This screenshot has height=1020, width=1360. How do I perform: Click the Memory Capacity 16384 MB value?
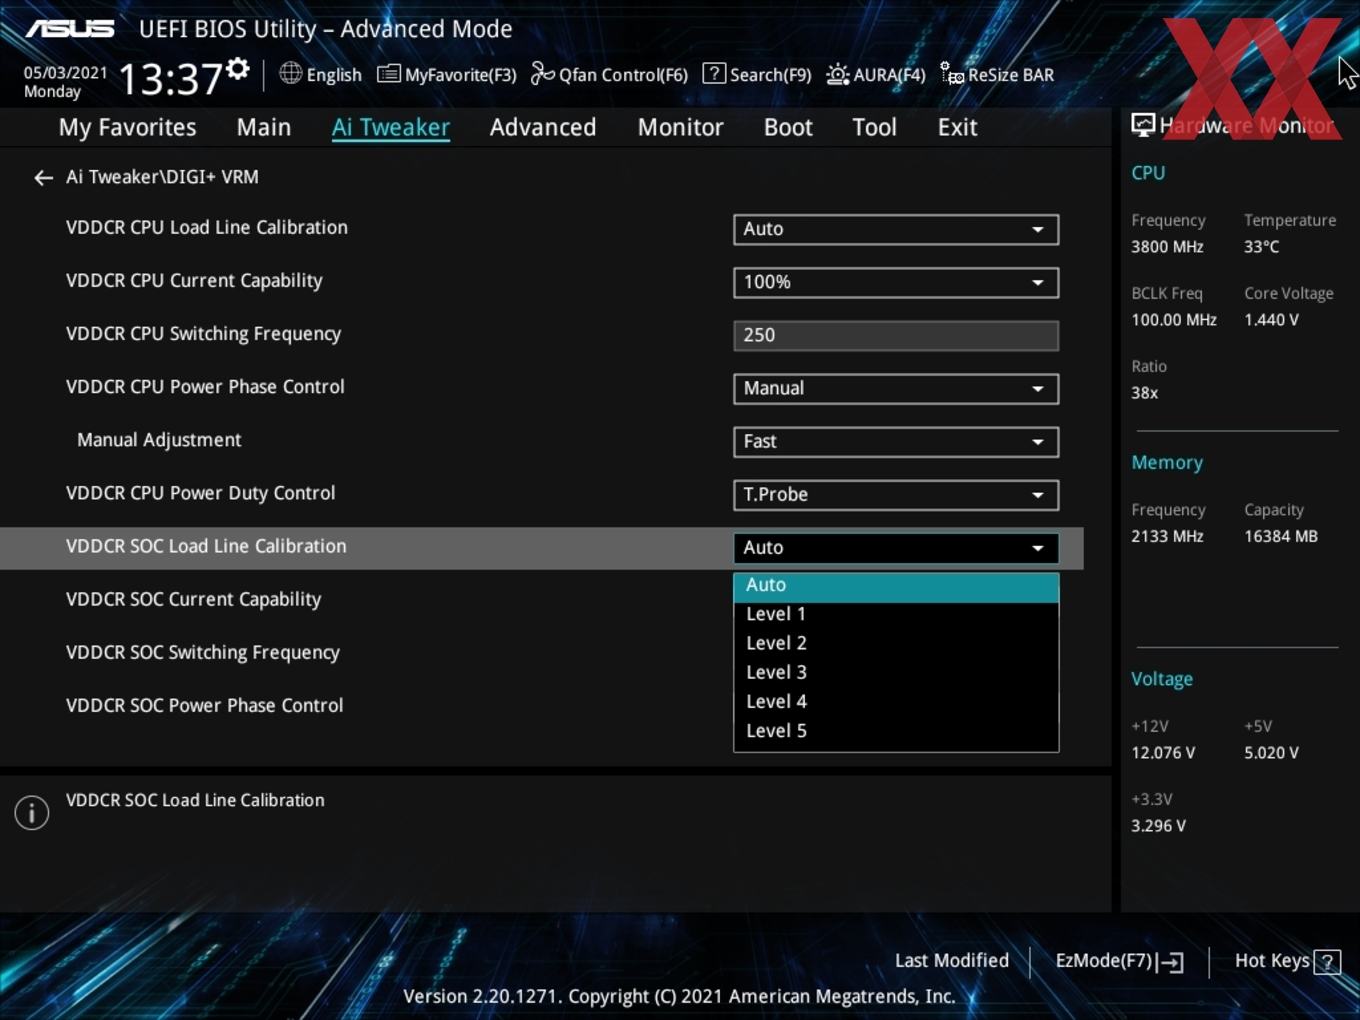tap(1281, 537)
